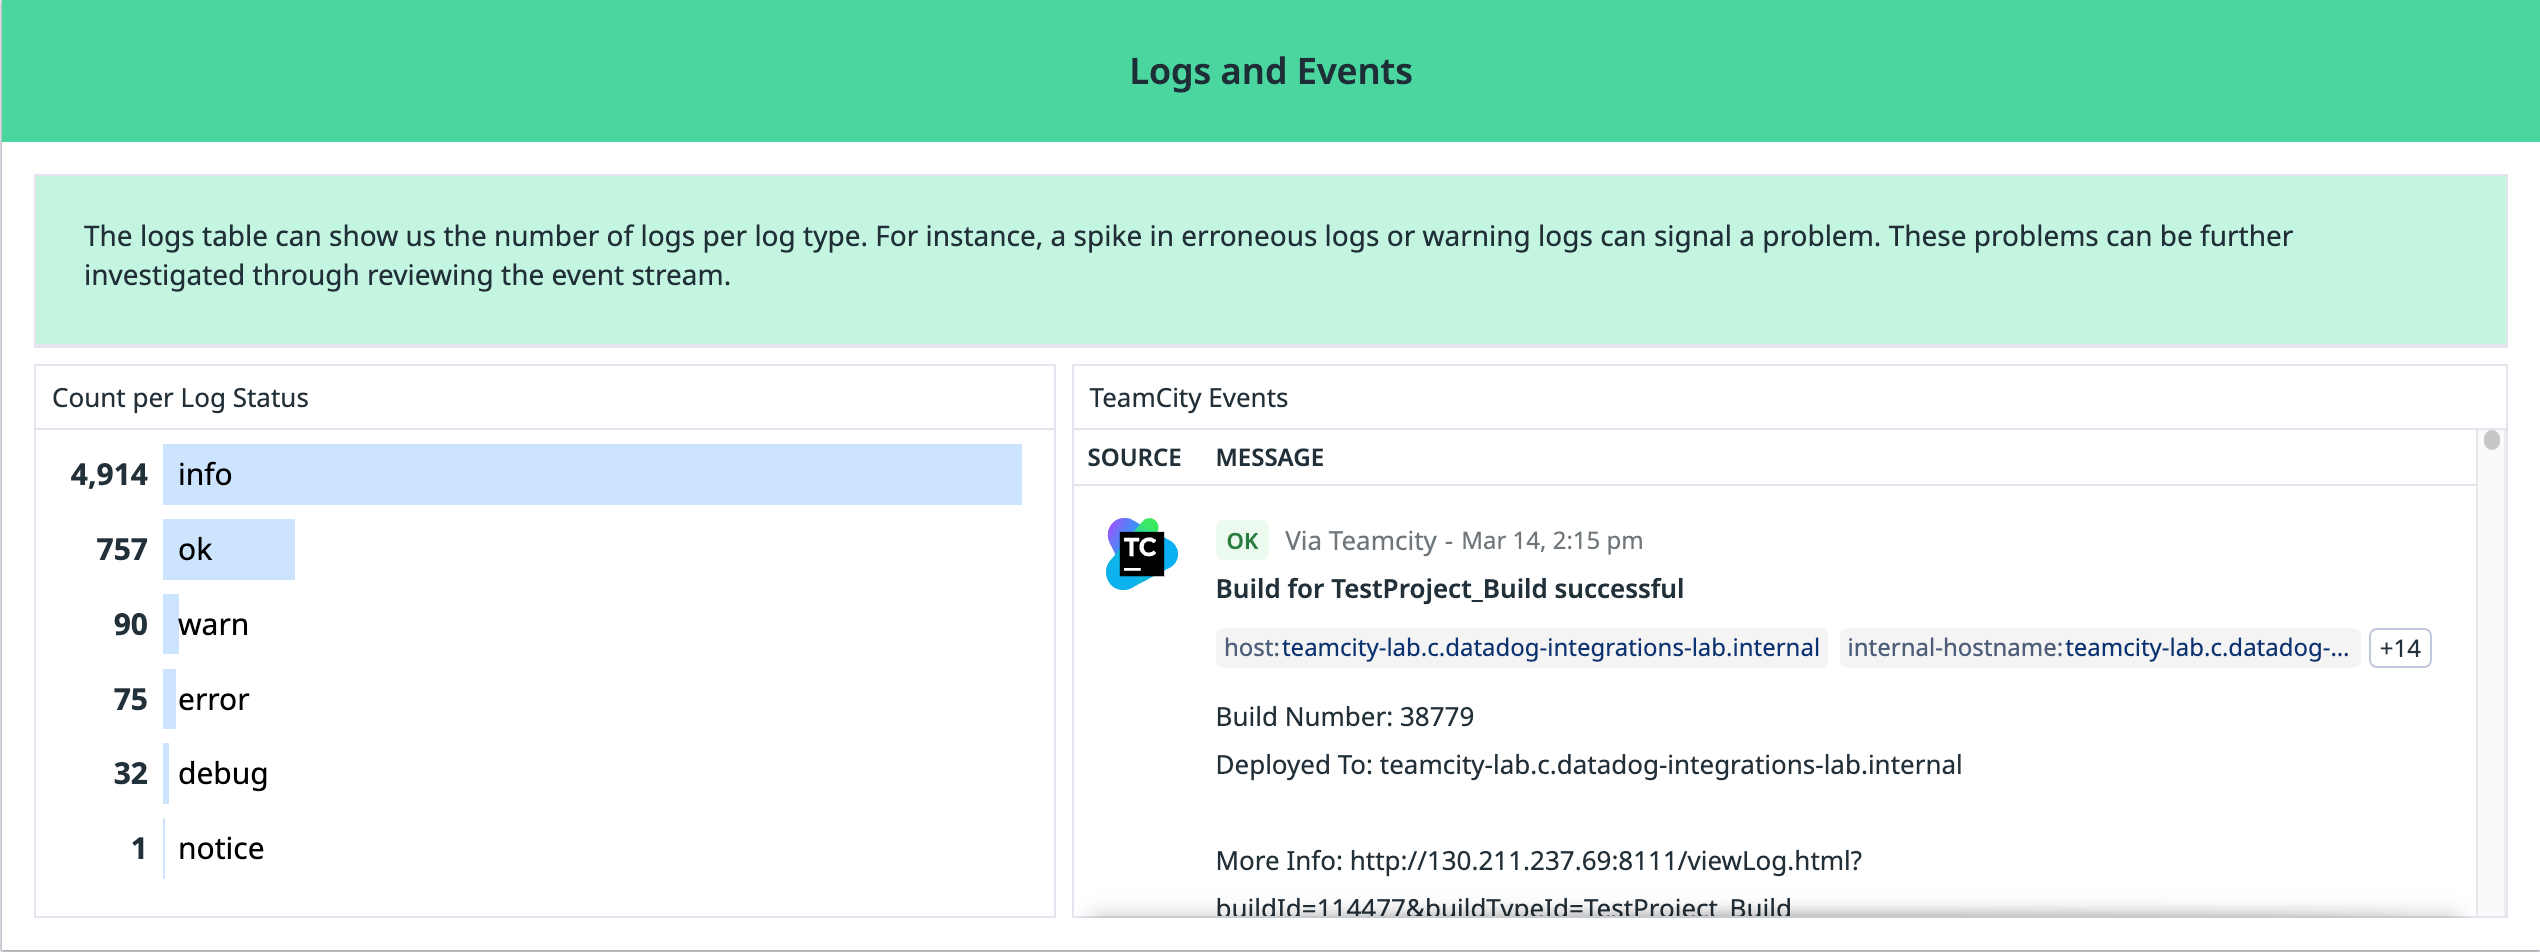Click the debug log status bar

click(169, 773)
